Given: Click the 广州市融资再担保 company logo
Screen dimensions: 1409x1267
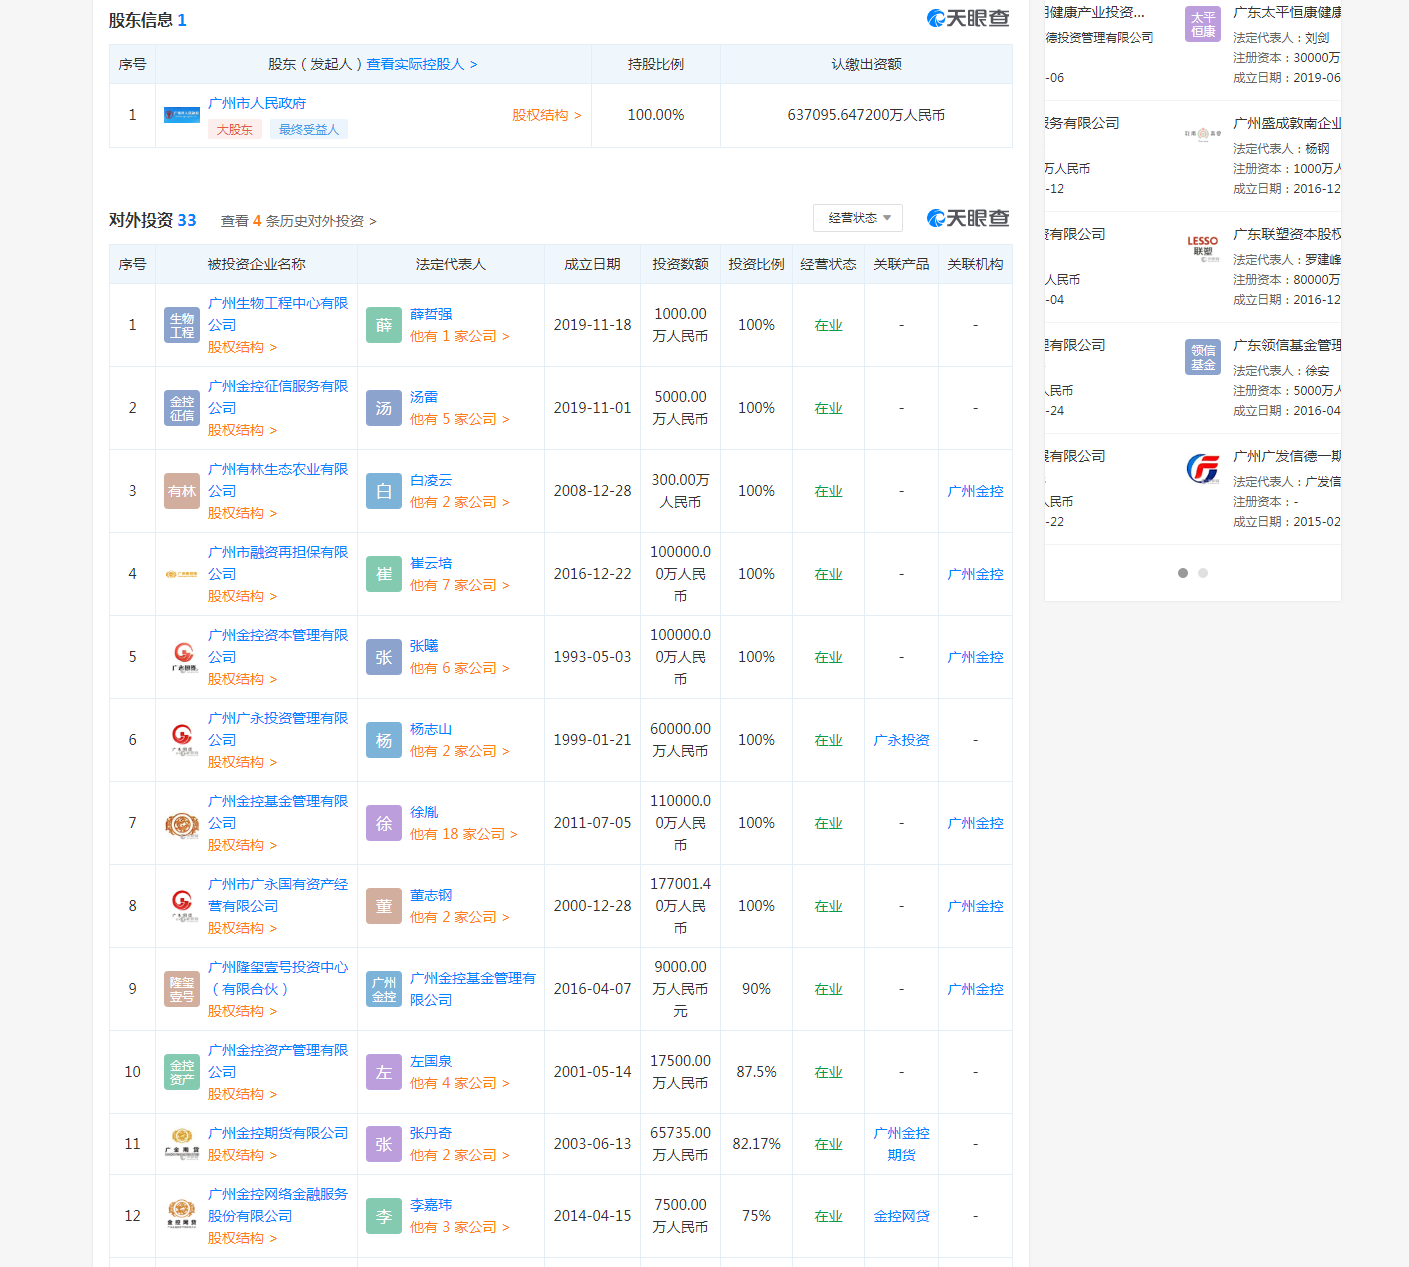Looking at the screenshot, I should point(182,574).
